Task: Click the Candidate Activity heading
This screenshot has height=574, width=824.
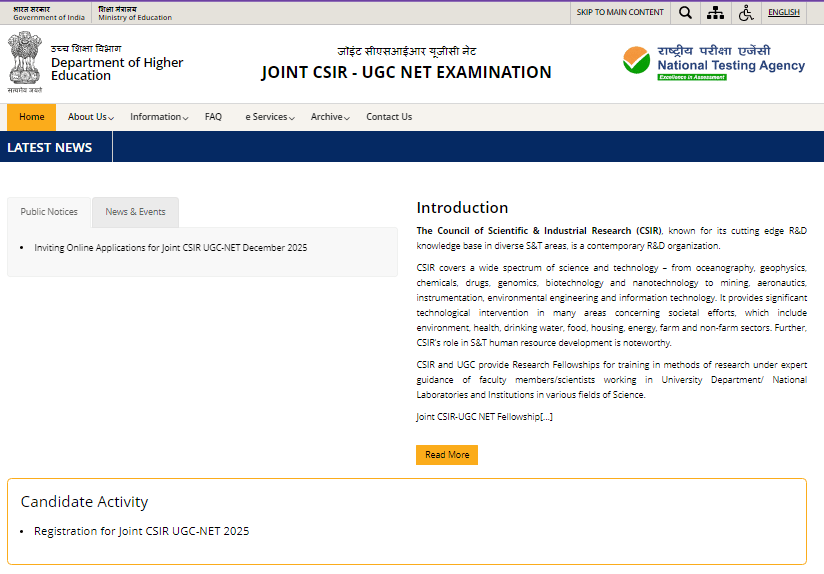Action: point(84,501)
